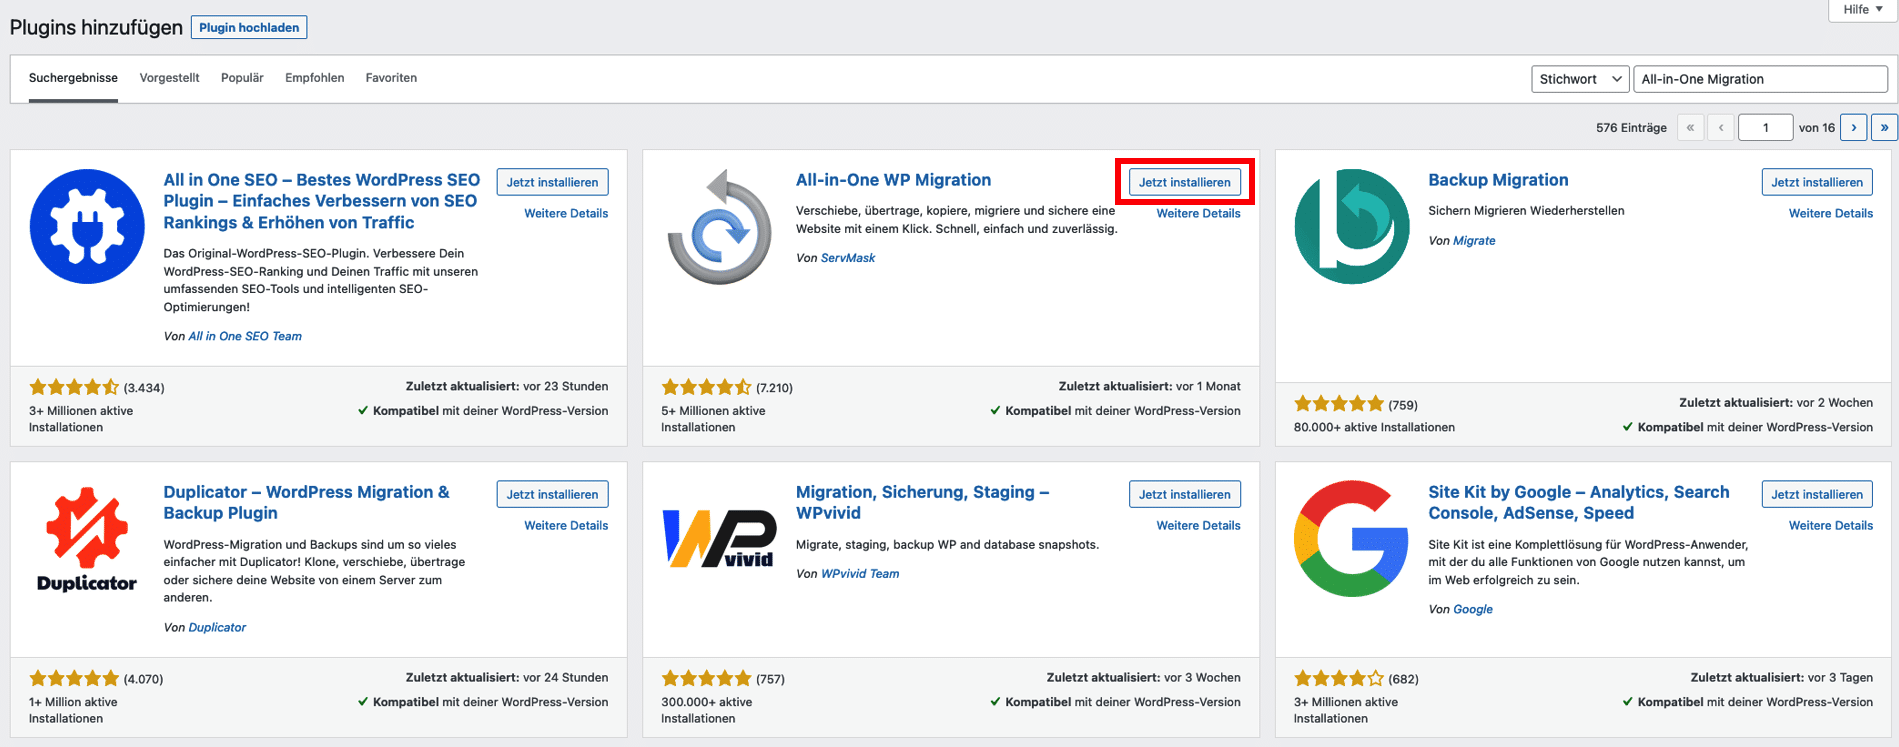1899x747 pixels.
Task: Click the All-in-One WP Migration plugin icon
Action: [719, 226]
